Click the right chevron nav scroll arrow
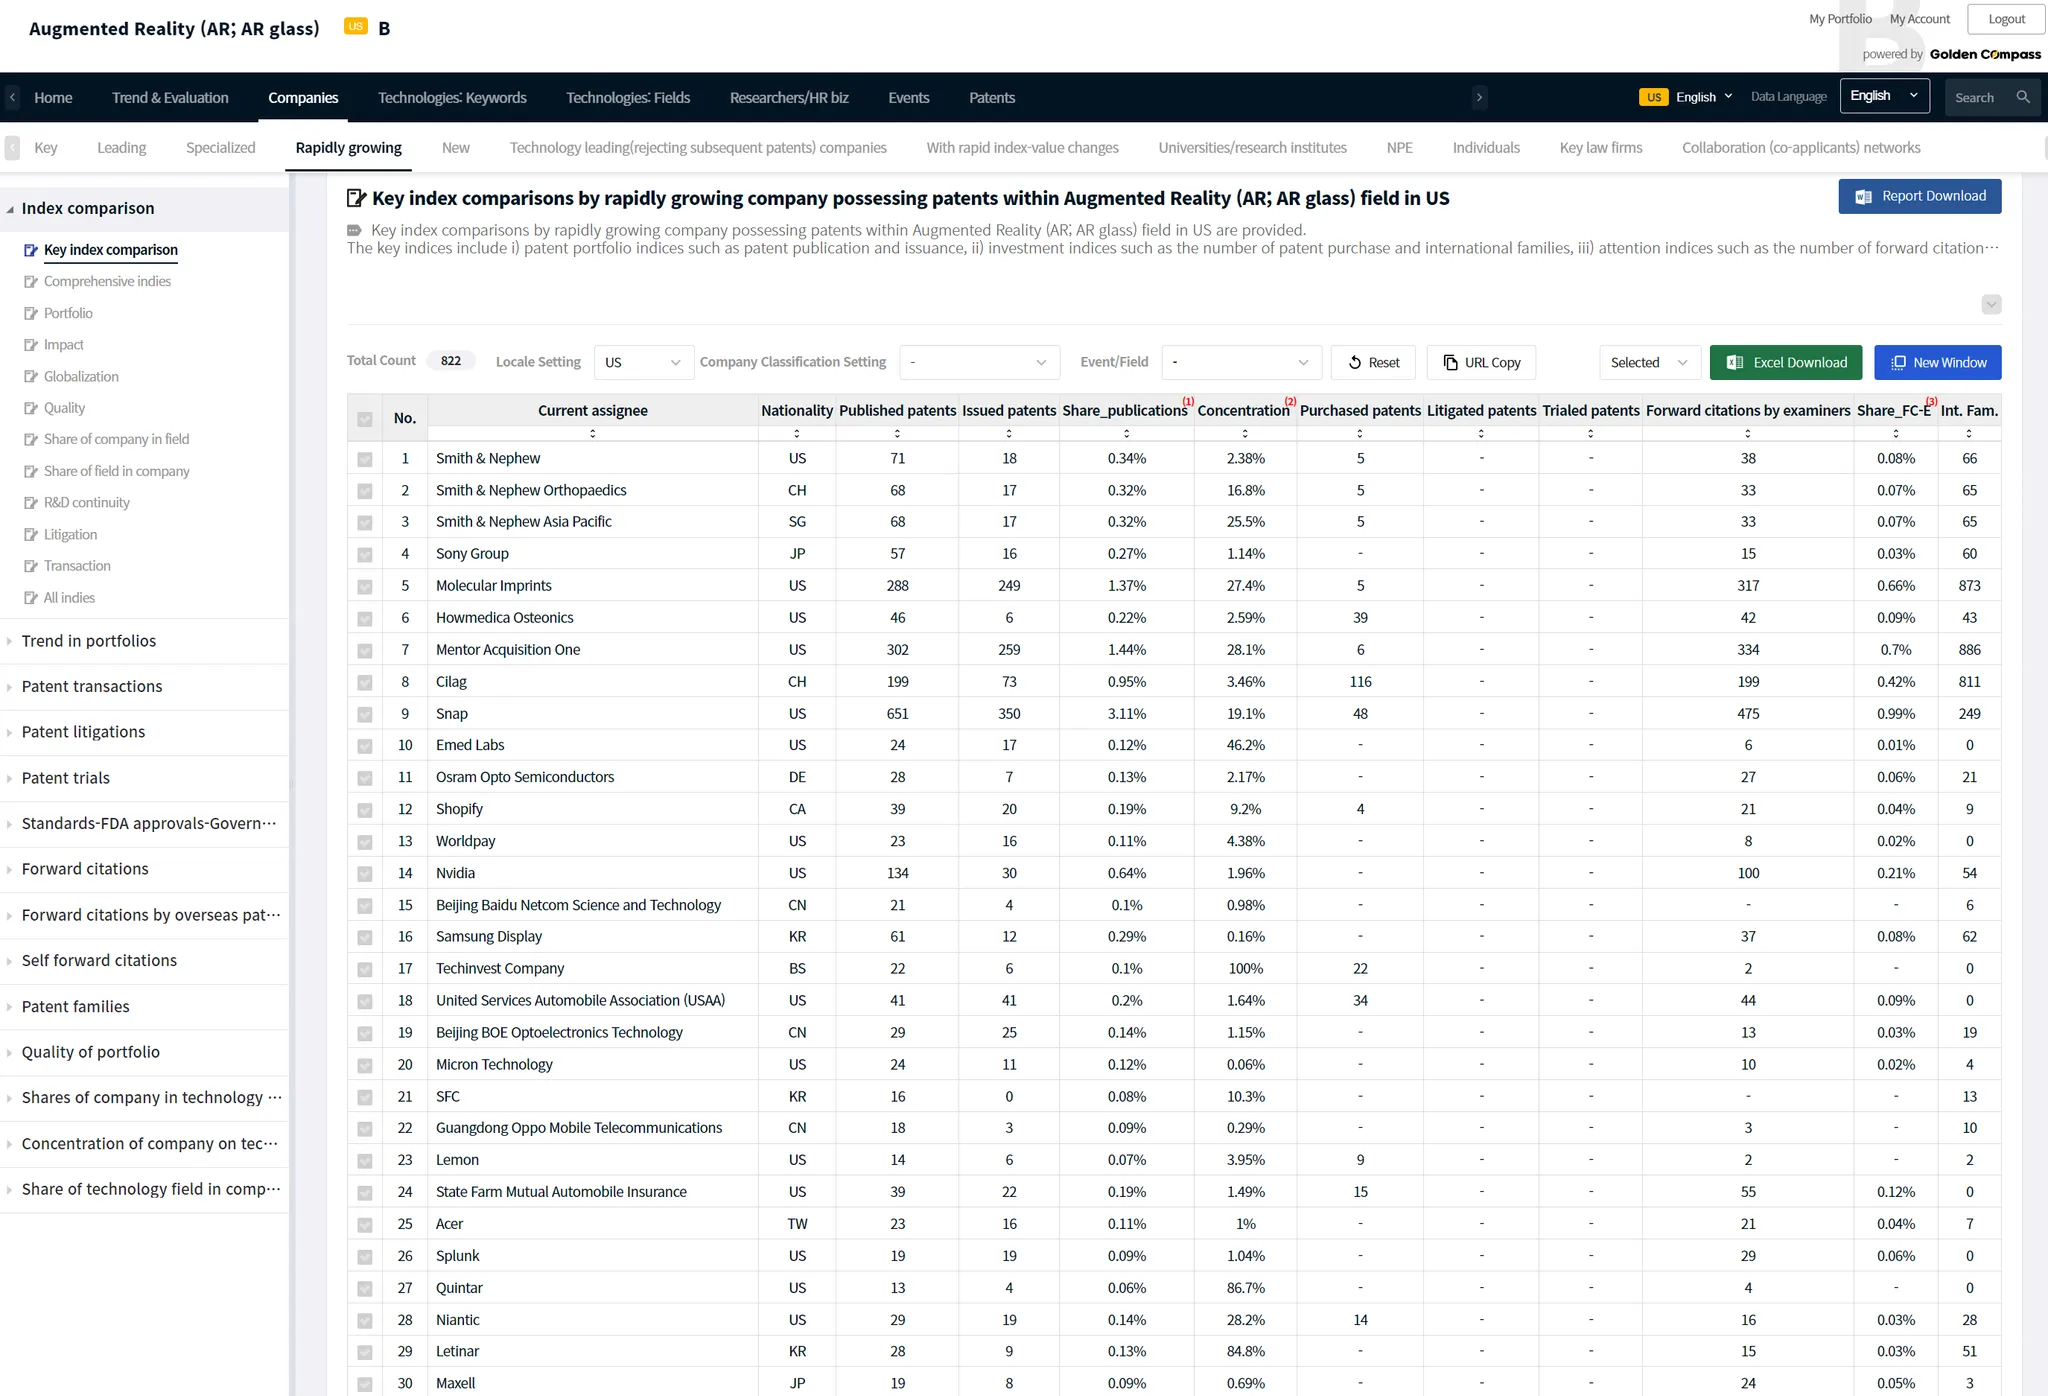2048x1396 pixels. coord(1479,97)
